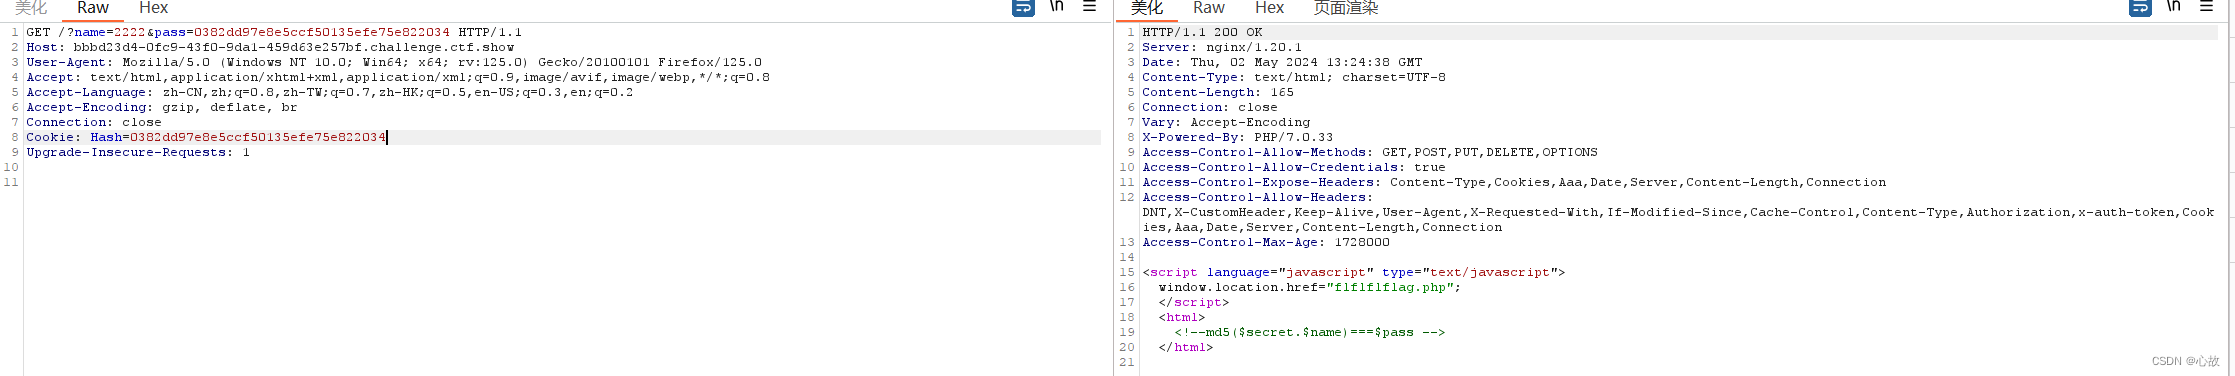
Task: Toggle non-printable \n display in response panel
Action: (x=2173, y=6)
